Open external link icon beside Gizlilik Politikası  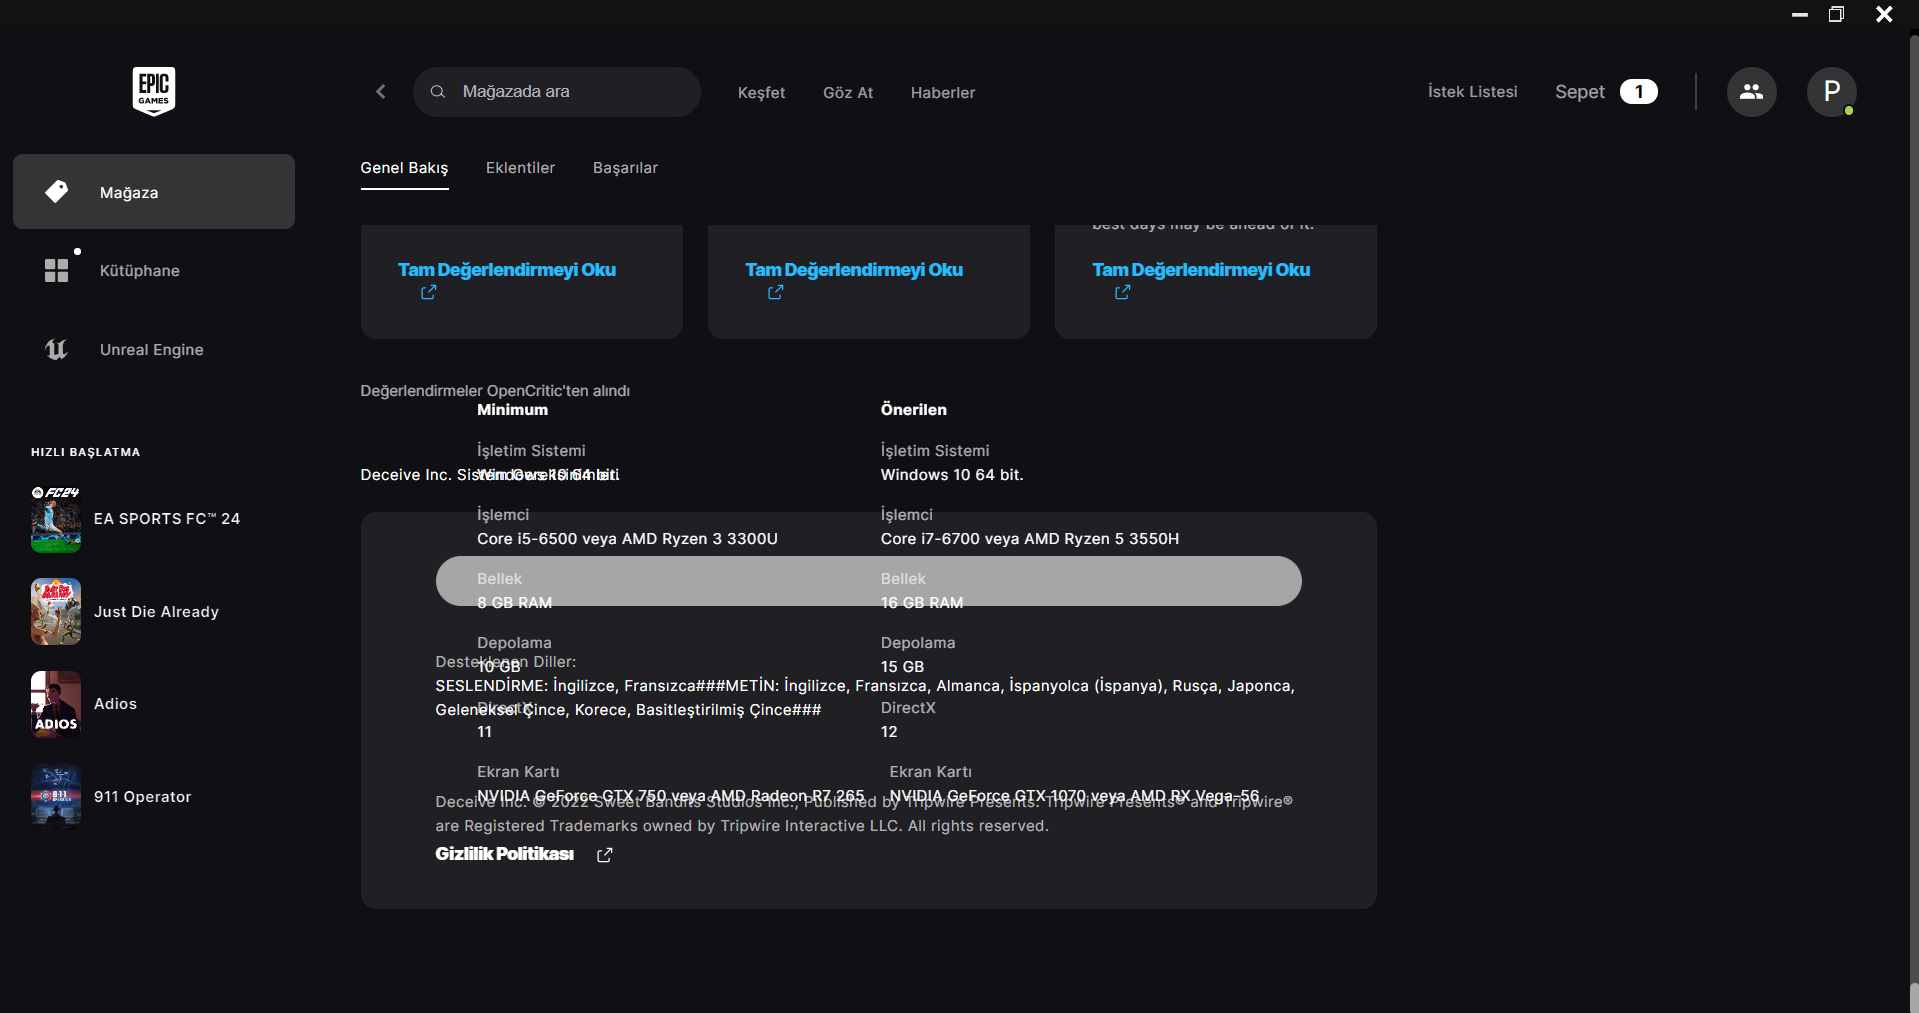pos(604,855)
